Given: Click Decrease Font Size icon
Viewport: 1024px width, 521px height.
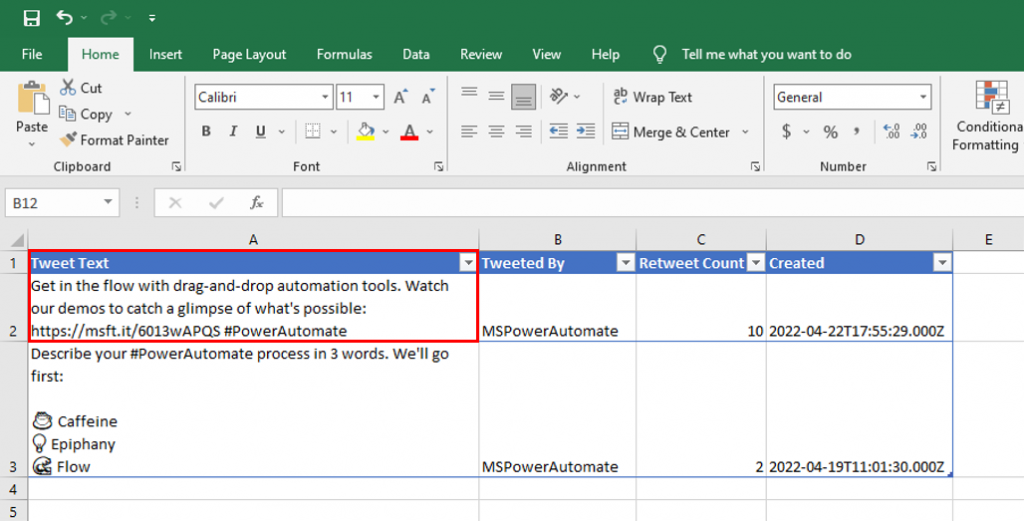Looking at the screenshot, I should (428, 97).
